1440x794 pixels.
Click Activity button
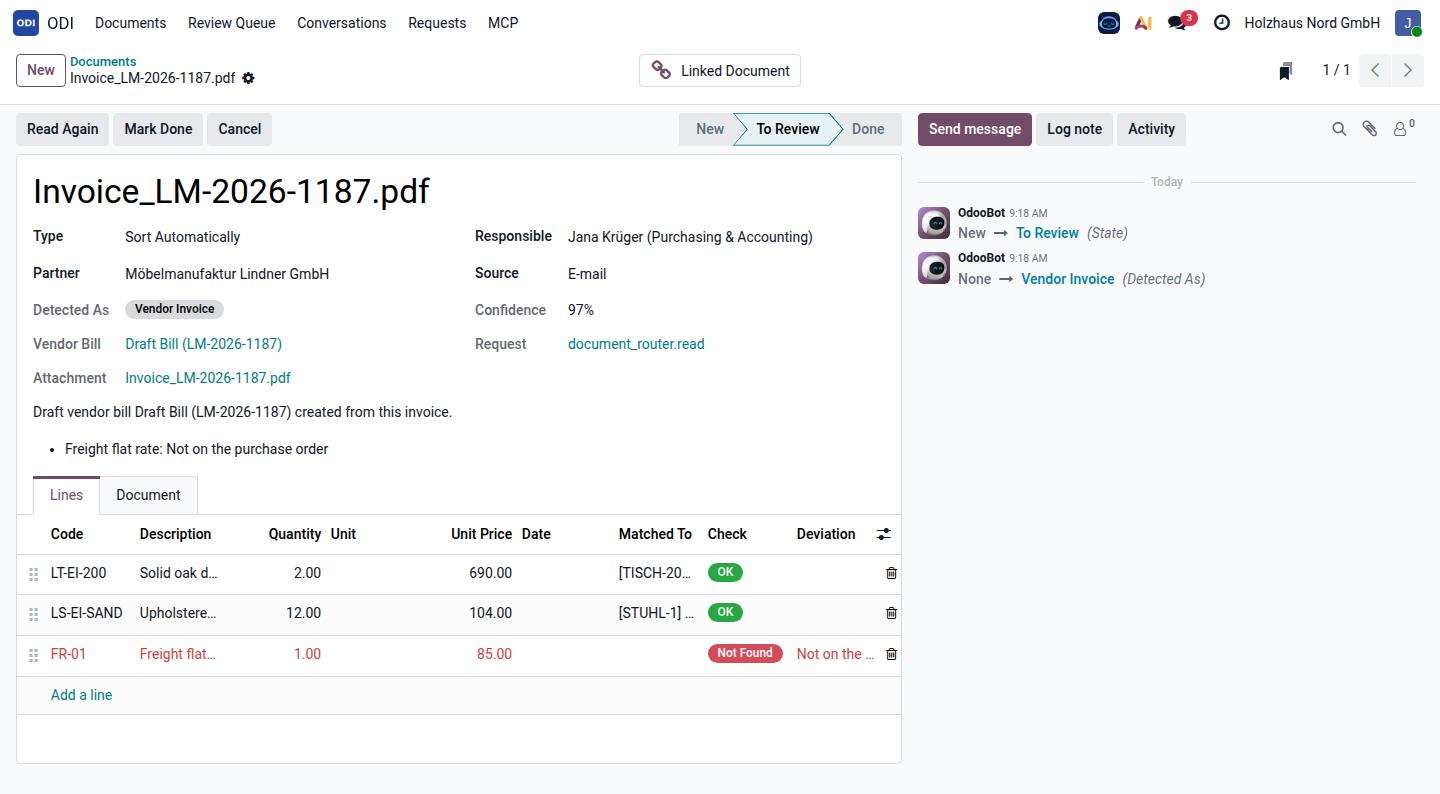(x=1151, y=129)
